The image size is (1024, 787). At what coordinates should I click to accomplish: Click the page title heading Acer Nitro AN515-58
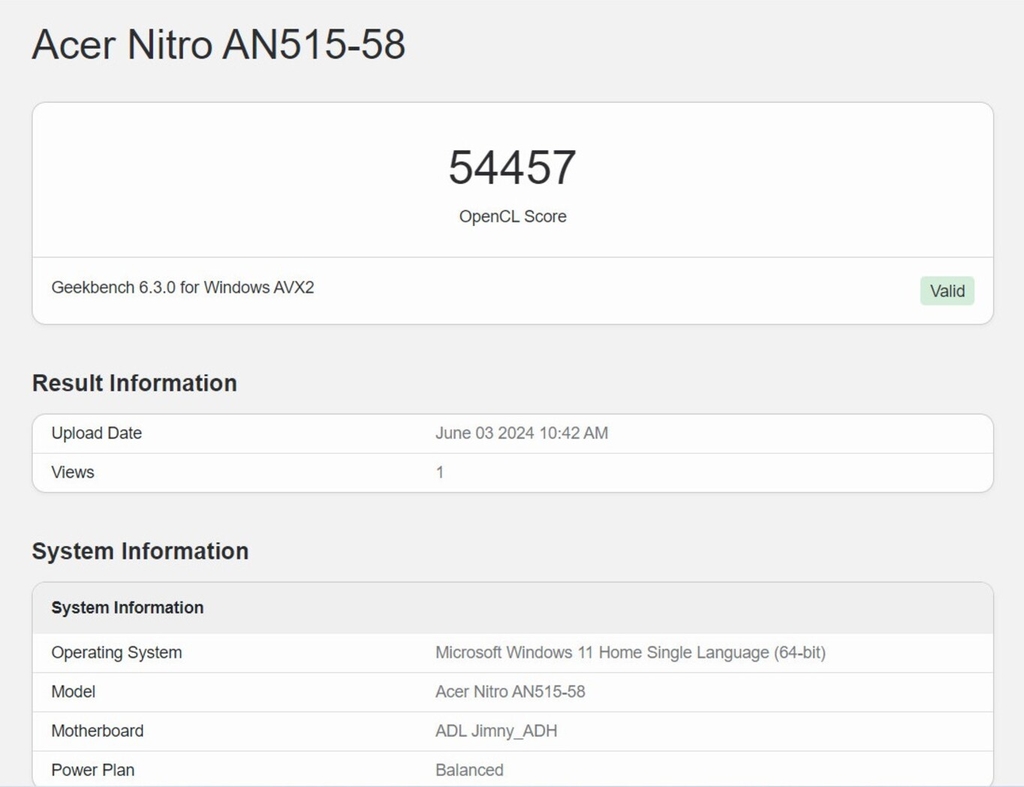[x=218, y=44]
